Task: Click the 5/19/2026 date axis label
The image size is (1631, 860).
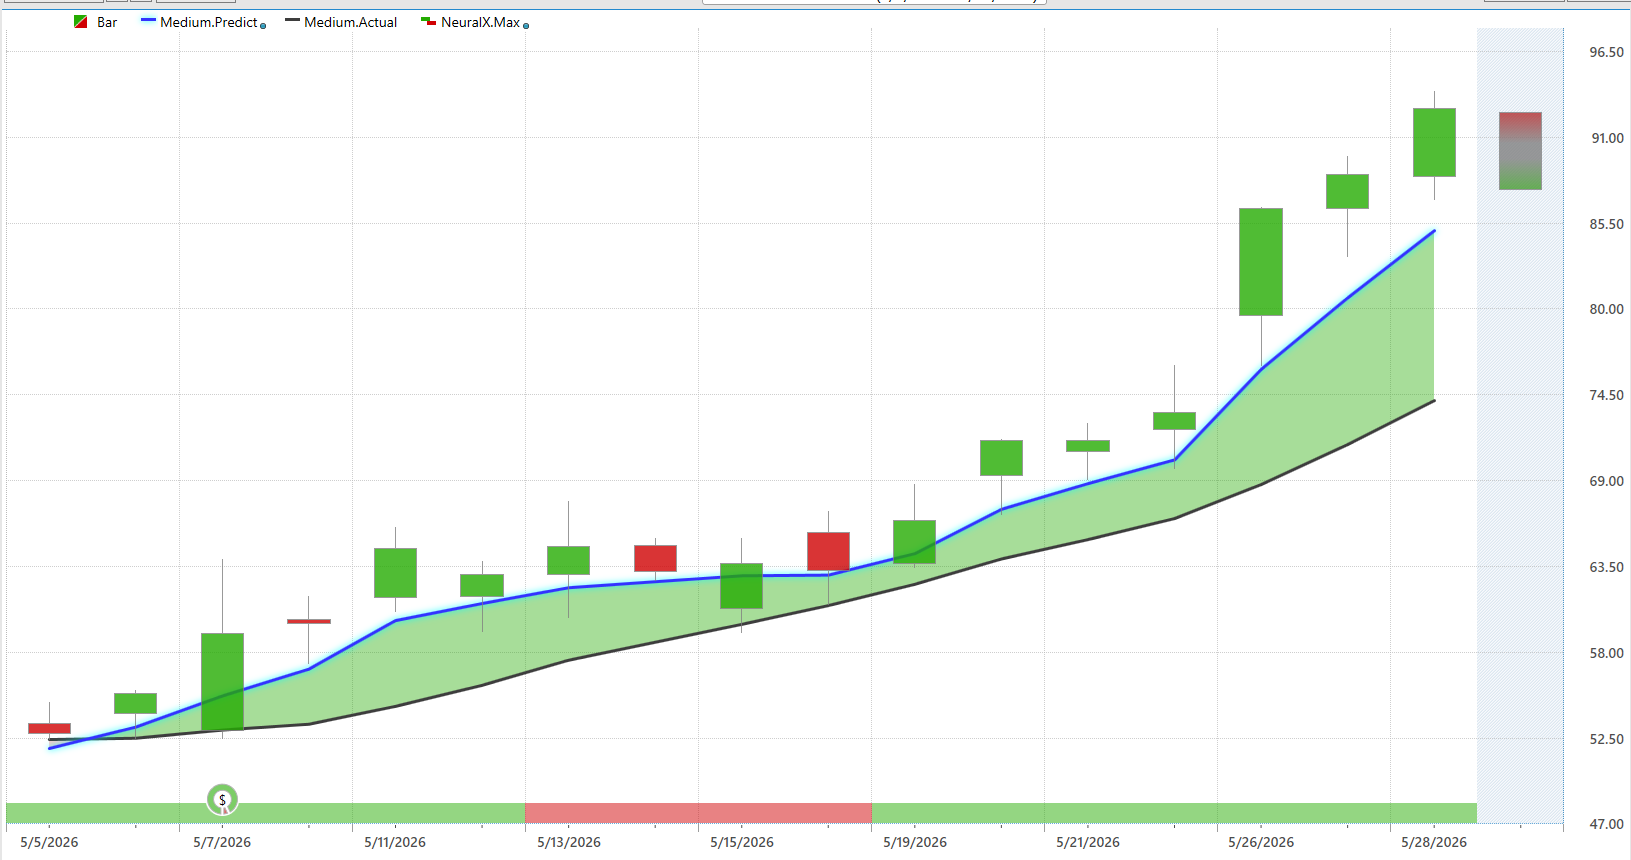Action: (x=915, y=842)
